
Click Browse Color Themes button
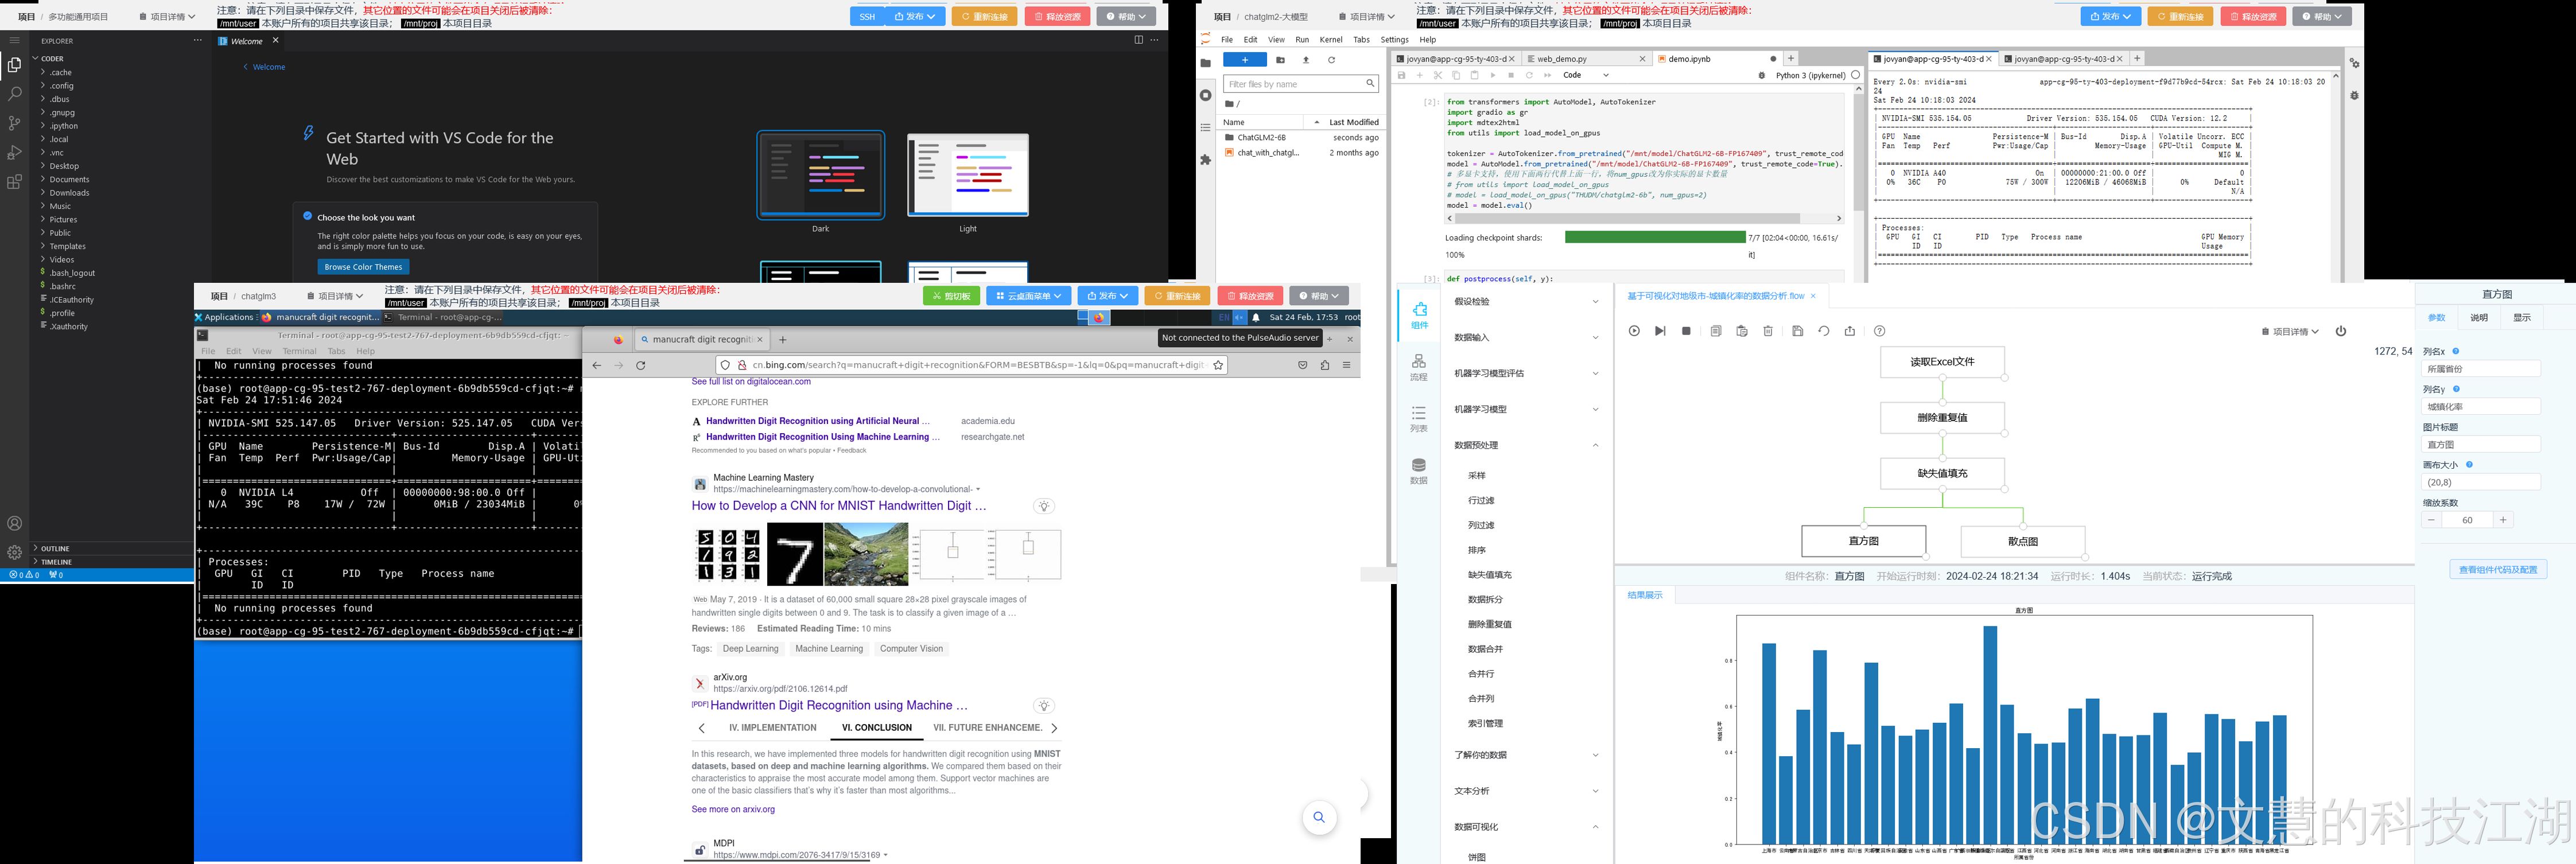pos(363,267)
